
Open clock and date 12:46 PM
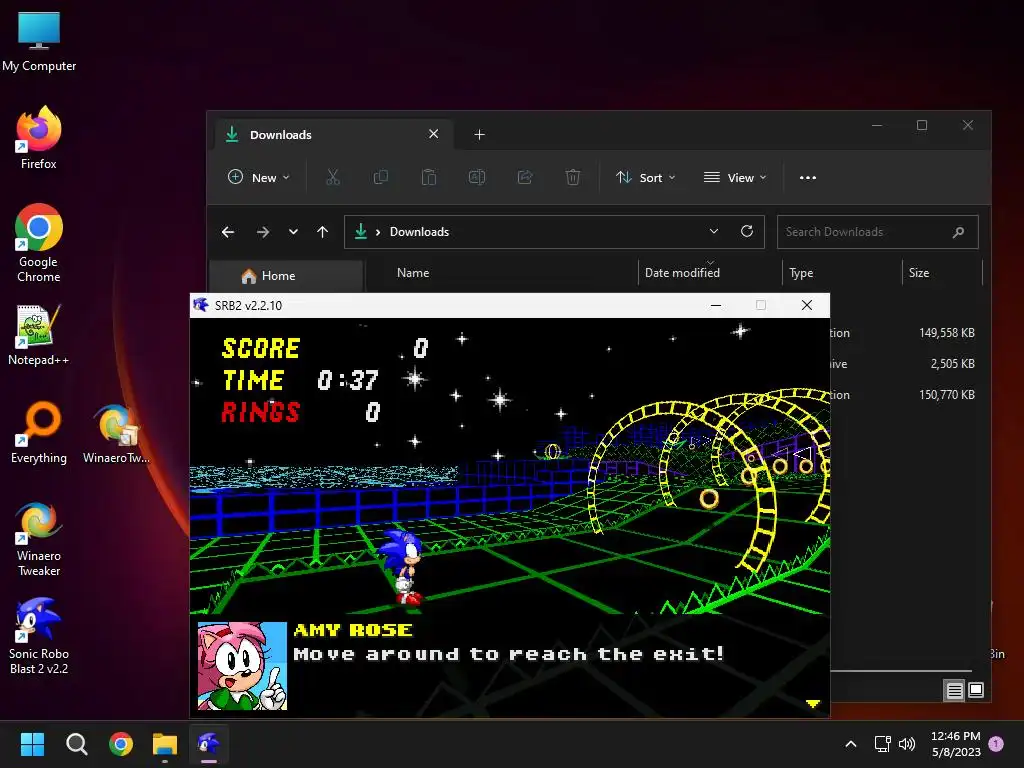click(x=955, y=744)
